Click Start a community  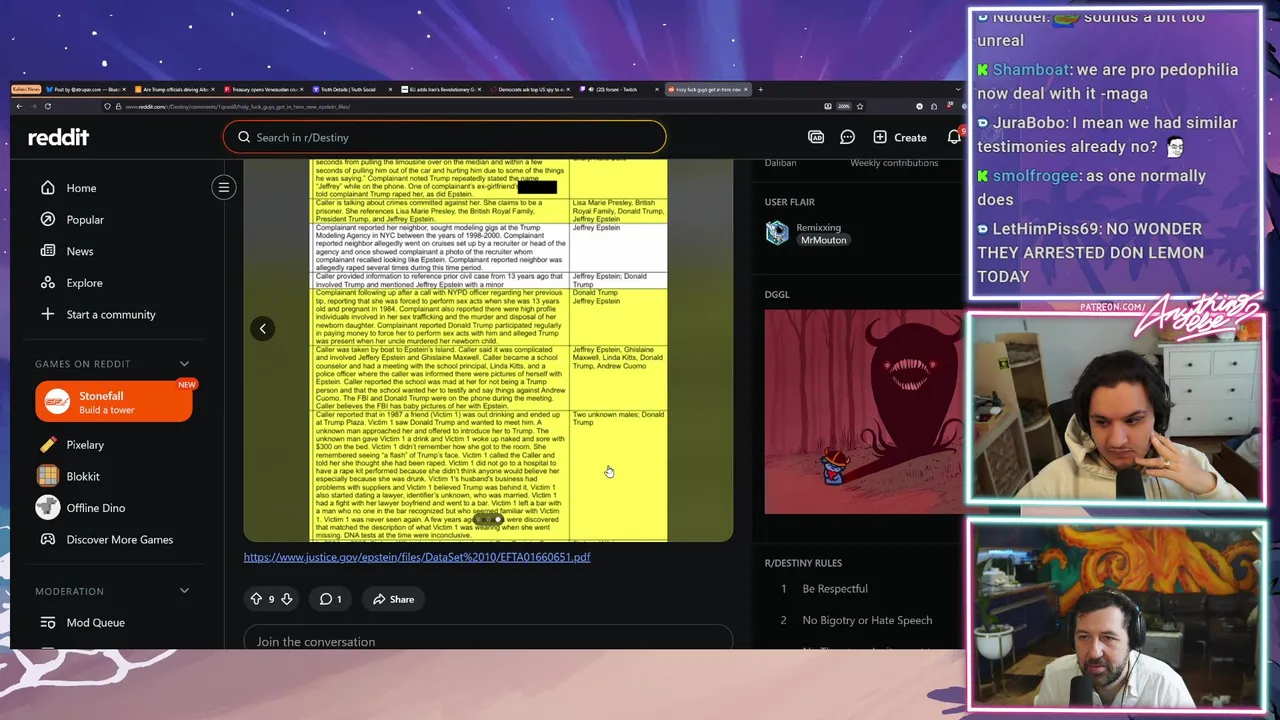coord(113,314)
